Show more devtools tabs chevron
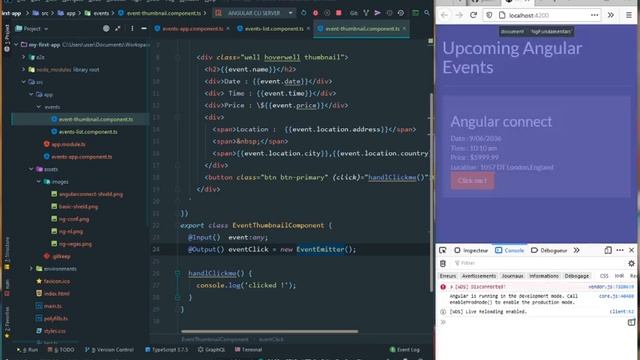Screen dimensions: 640x360 576,250
